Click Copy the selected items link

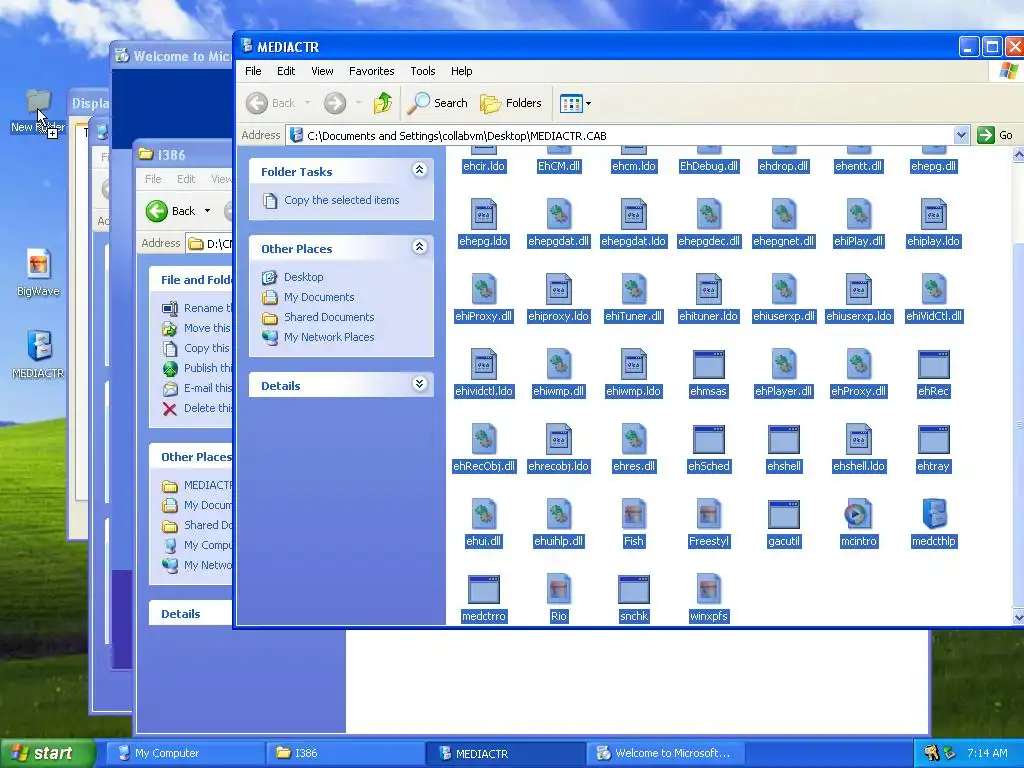click(342, 200)
